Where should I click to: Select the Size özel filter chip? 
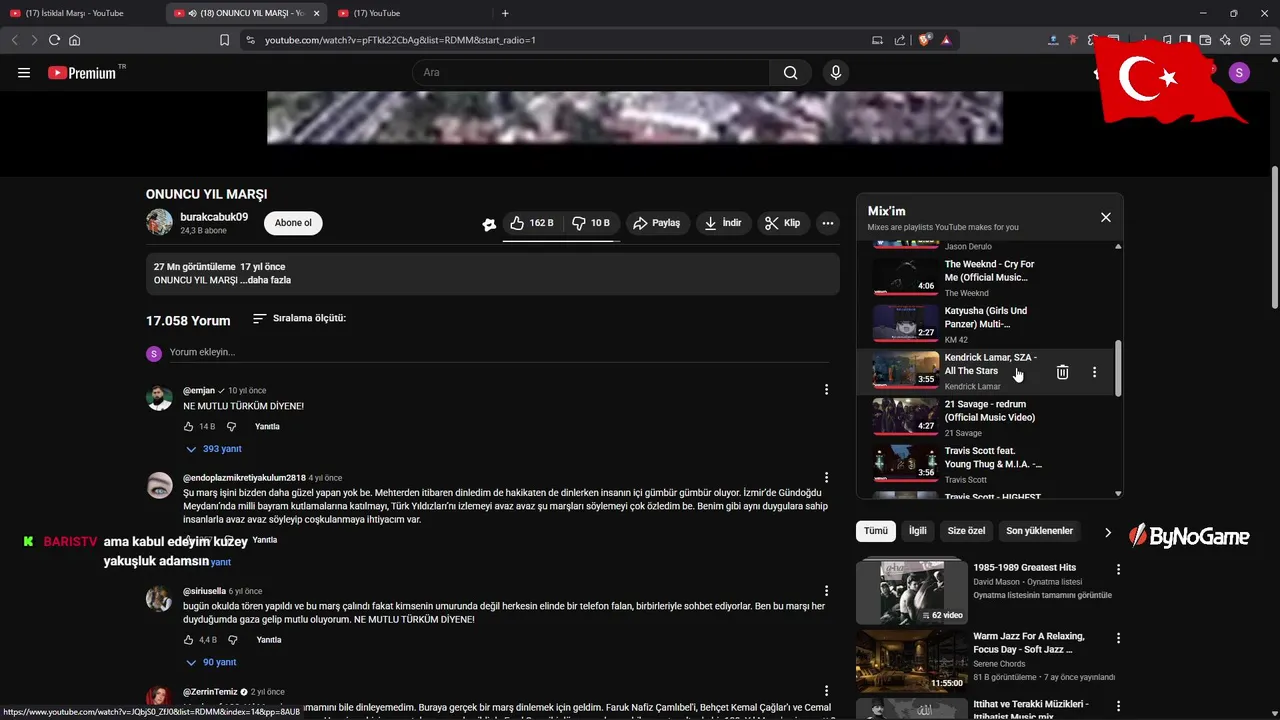(x=966, y=531)
